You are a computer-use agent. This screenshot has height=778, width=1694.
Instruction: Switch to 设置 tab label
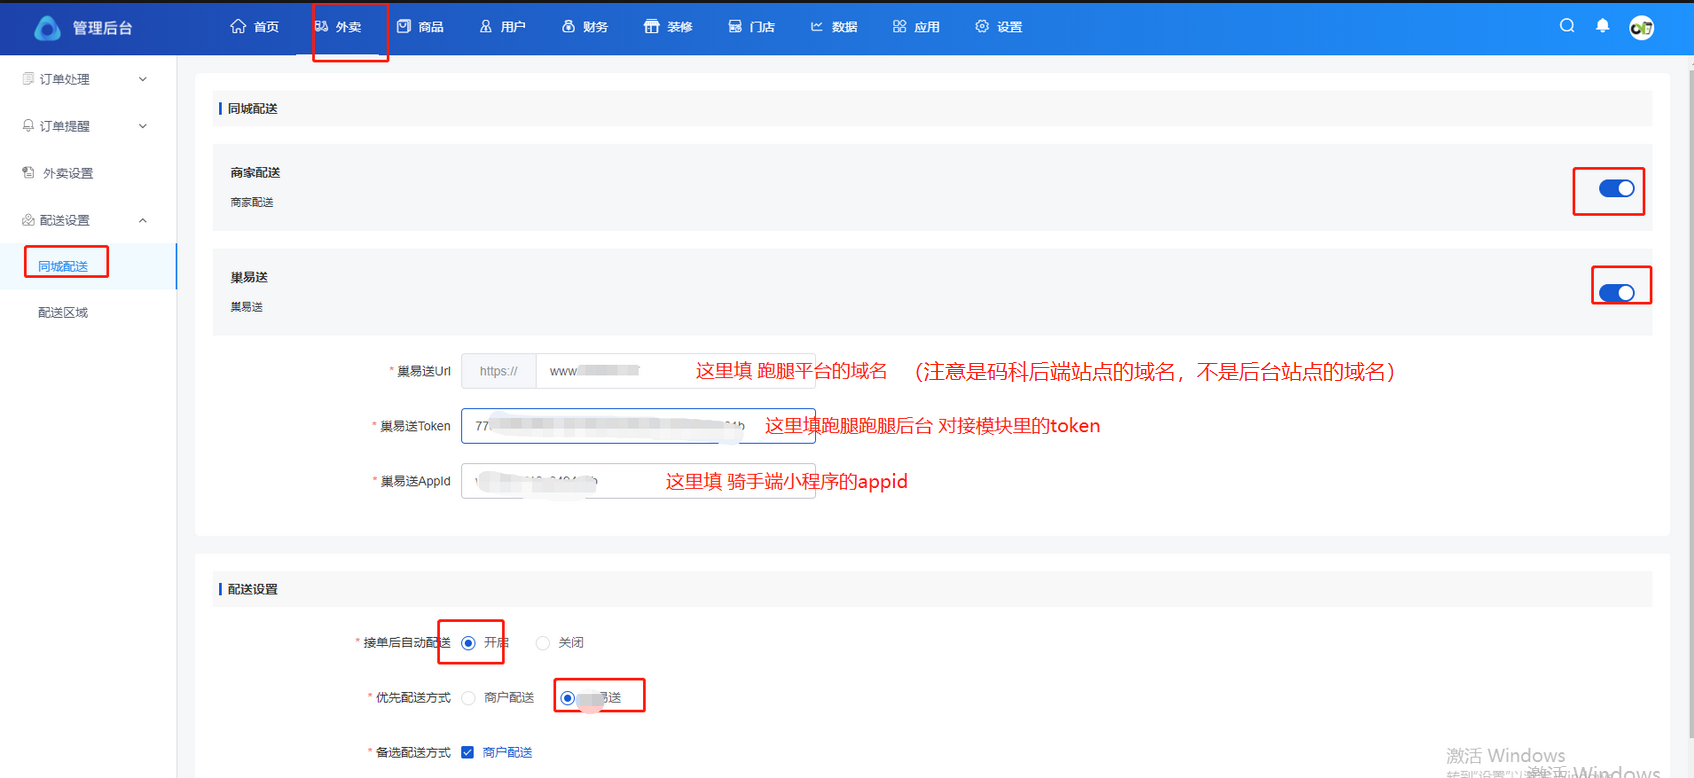tap(1009, 27)
